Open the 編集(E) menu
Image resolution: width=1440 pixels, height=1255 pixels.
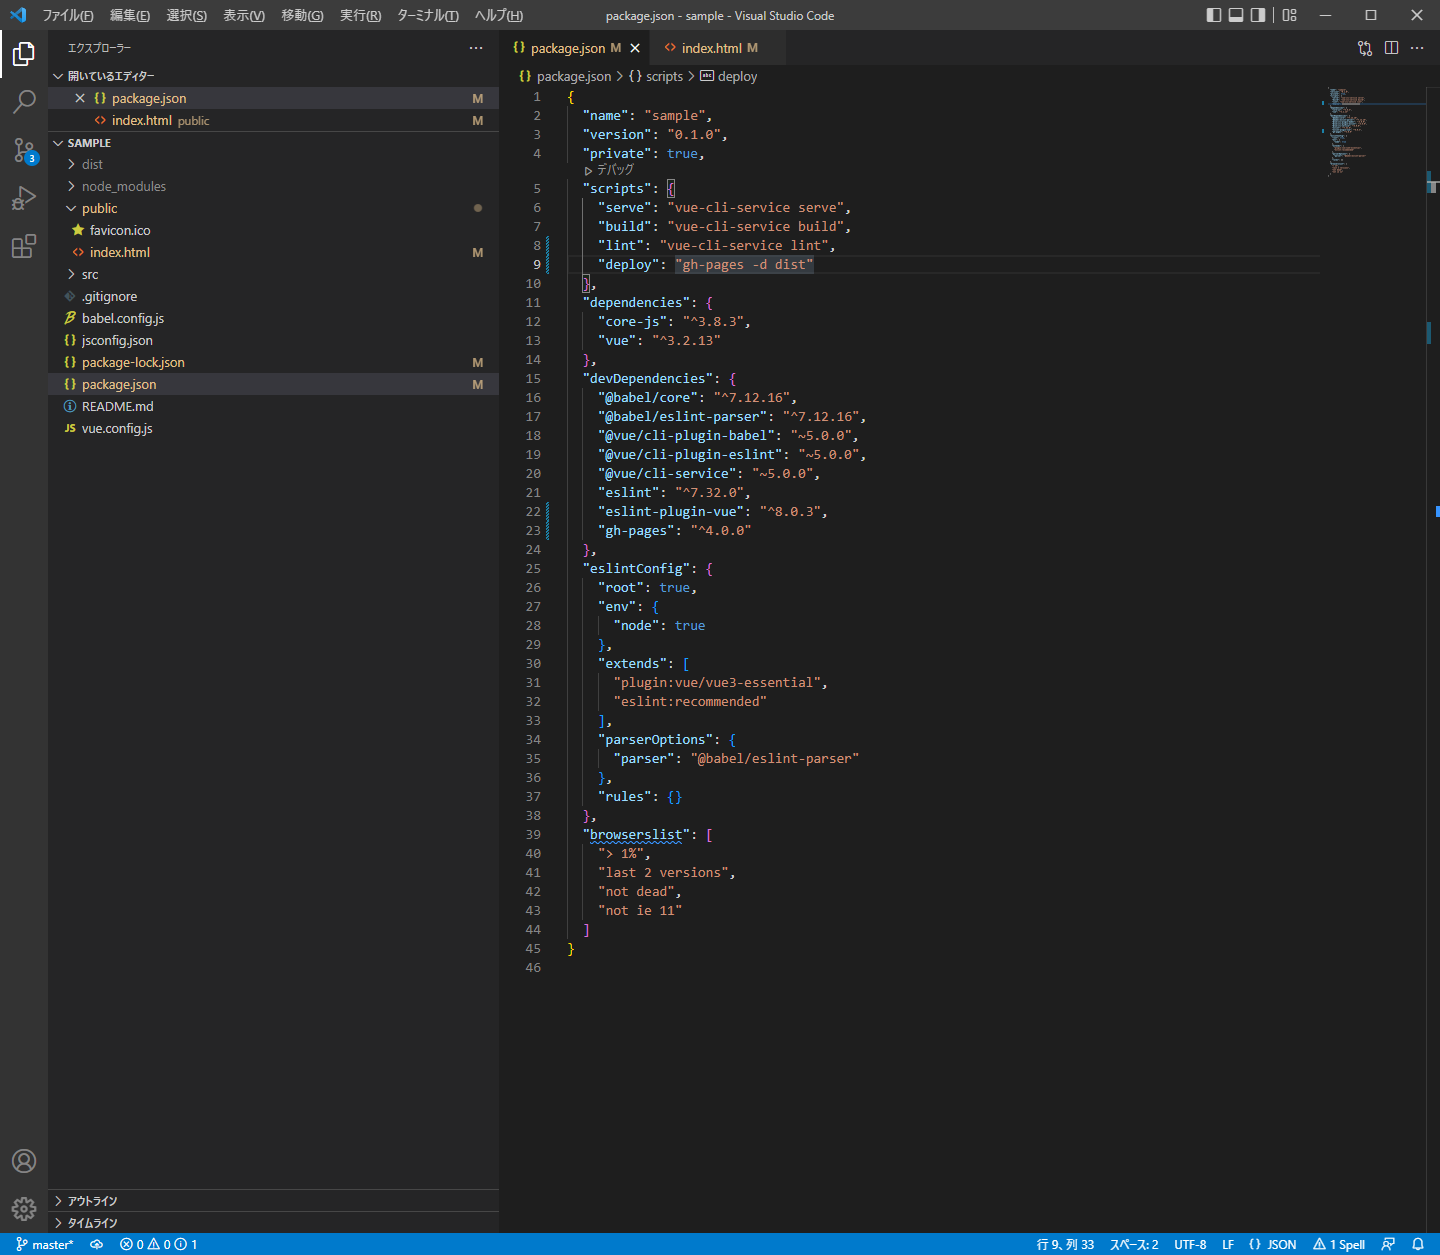point(130,15)
